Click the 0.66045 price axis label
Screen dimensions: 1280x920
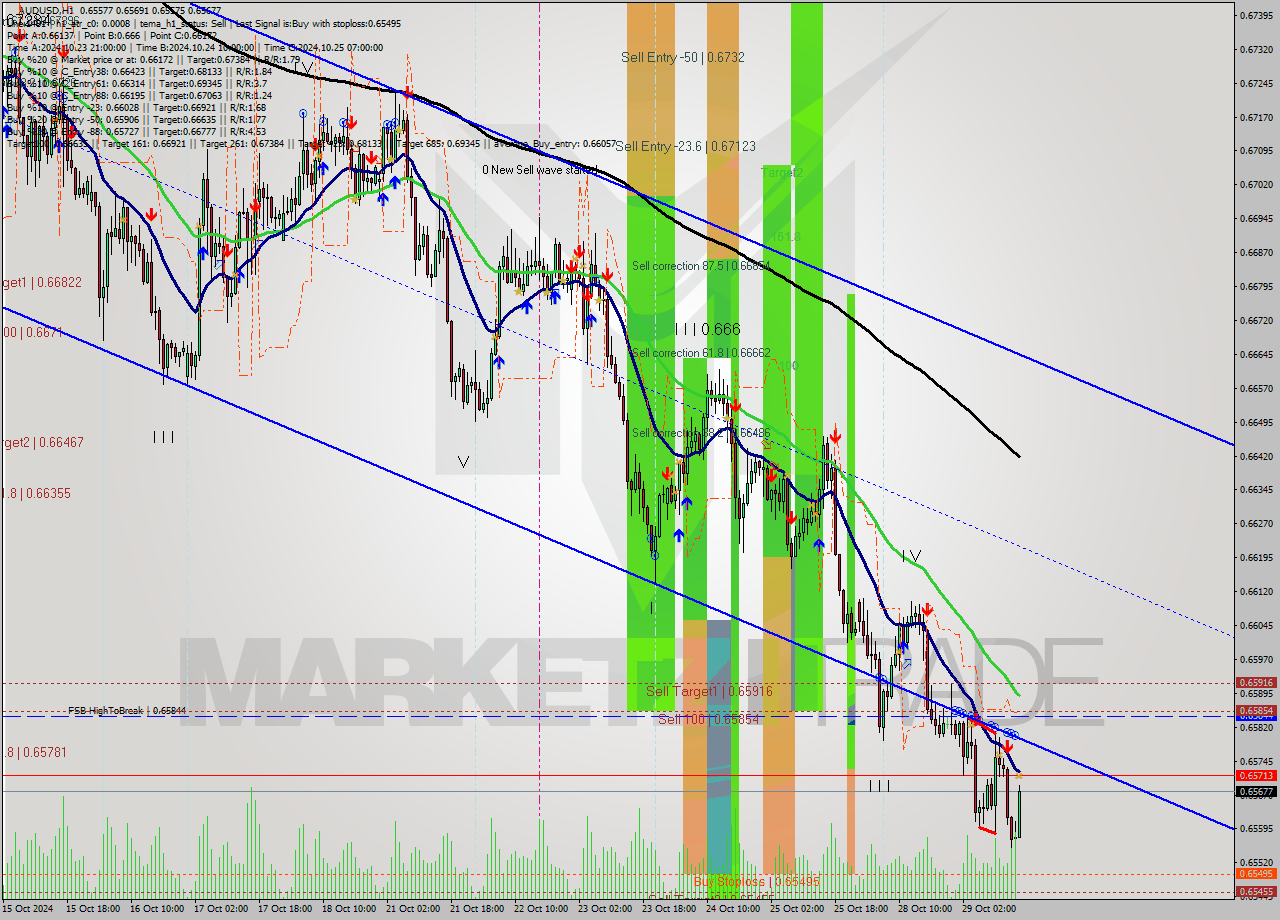1257,626
